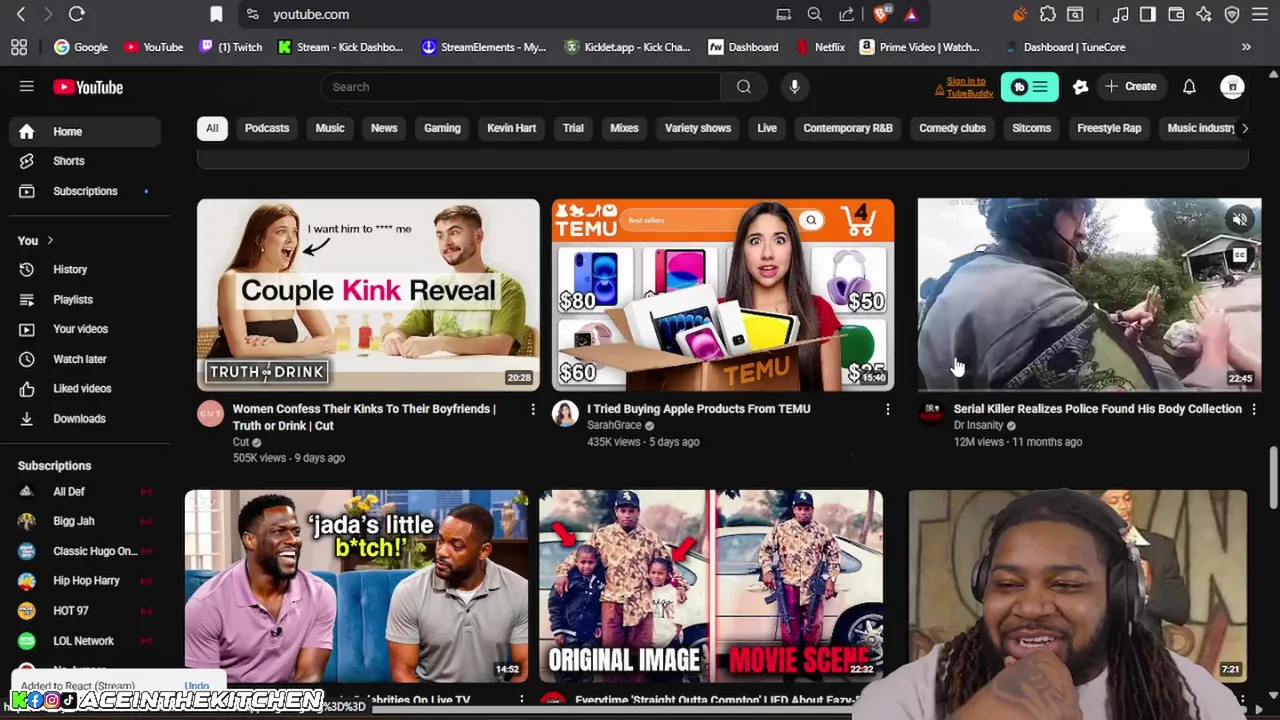Open the bookmarks apps grid icon

[x=18, y=47]
